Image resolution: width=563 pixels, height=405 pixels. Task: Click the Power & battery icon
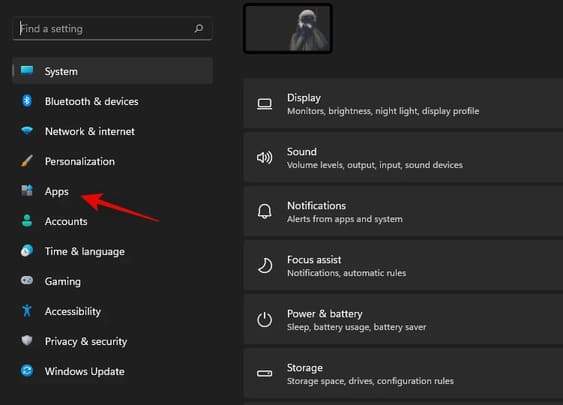point(265,319)
